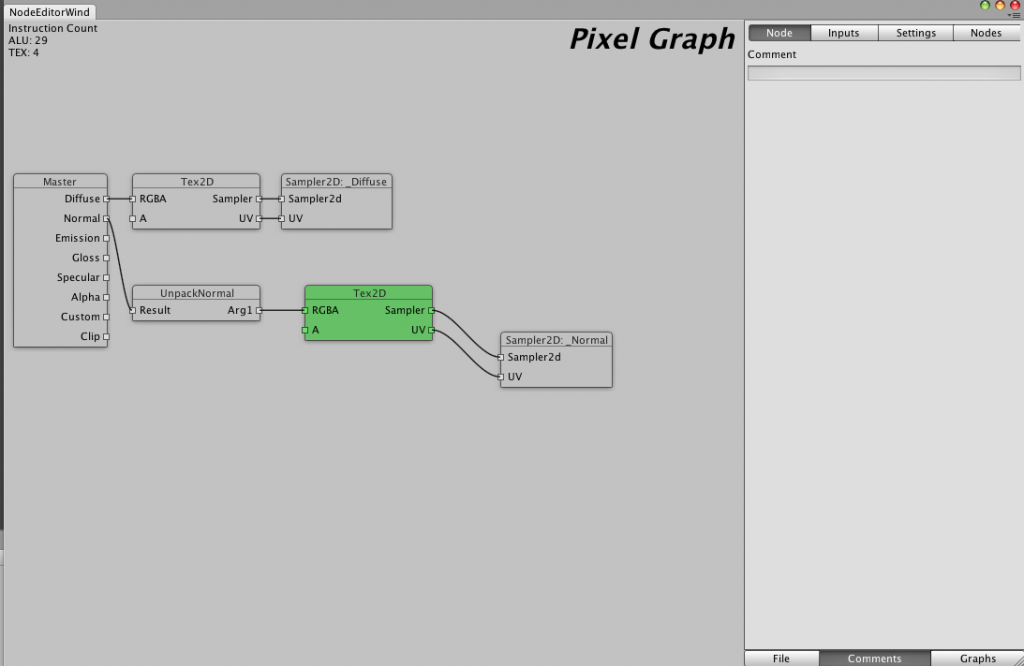Viewport: 1024px width, 666px height.
Task: Click the A output port on the upper Tex2D node
Action: [131, 218]
